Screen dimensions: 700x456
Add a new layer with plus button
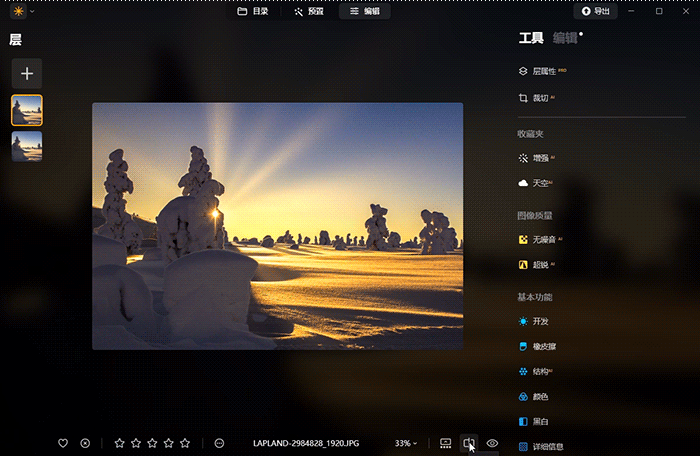point(27,73)
